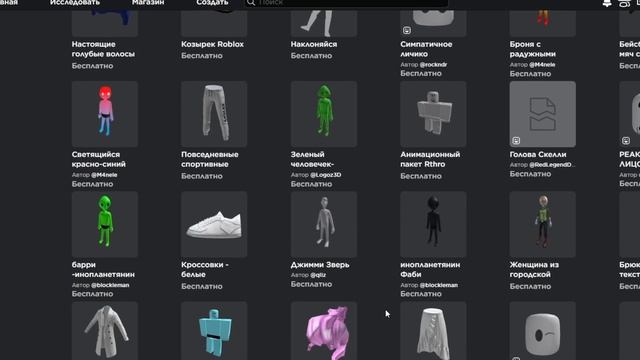Screen dimensions: 640x360
Task: Open the white lab coat item thumbnail
Action: coord(105,331)
